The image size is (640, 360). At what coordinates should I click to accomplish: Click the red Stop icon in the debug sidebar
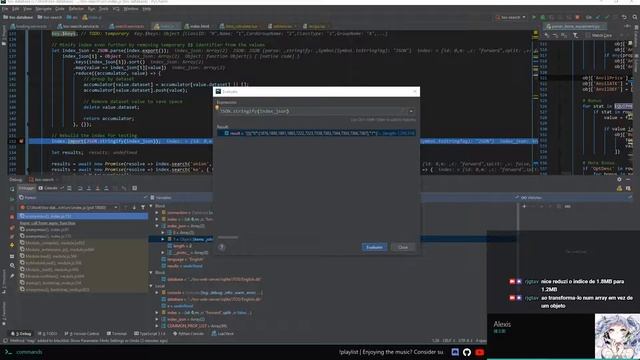tap(12, 217)
